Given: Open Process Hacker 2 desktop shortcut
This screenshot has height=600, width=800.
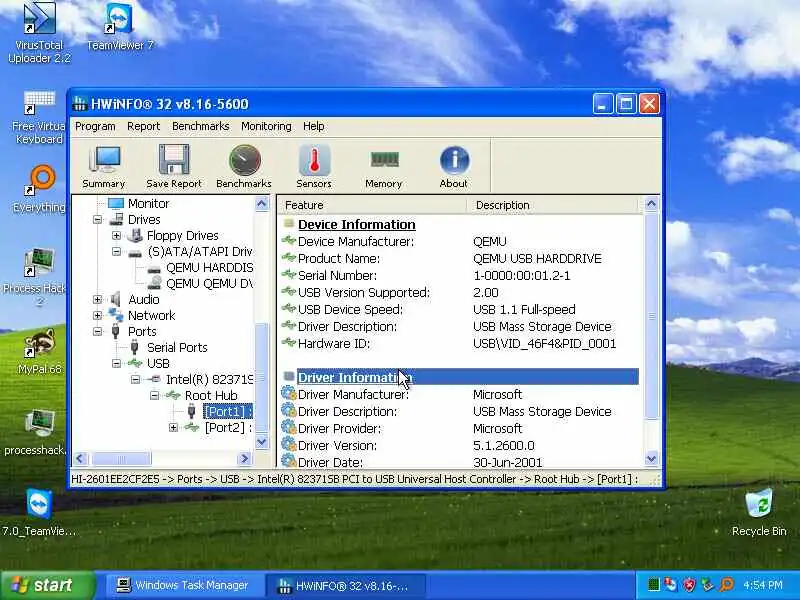Looking at the screenshot, I should pyautogui.click(x=39, y=277).
